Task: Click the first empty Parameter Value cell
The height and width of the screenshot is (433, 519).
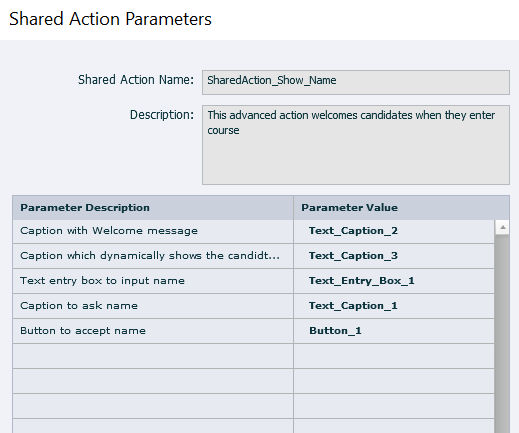Action: coord(394,356)
